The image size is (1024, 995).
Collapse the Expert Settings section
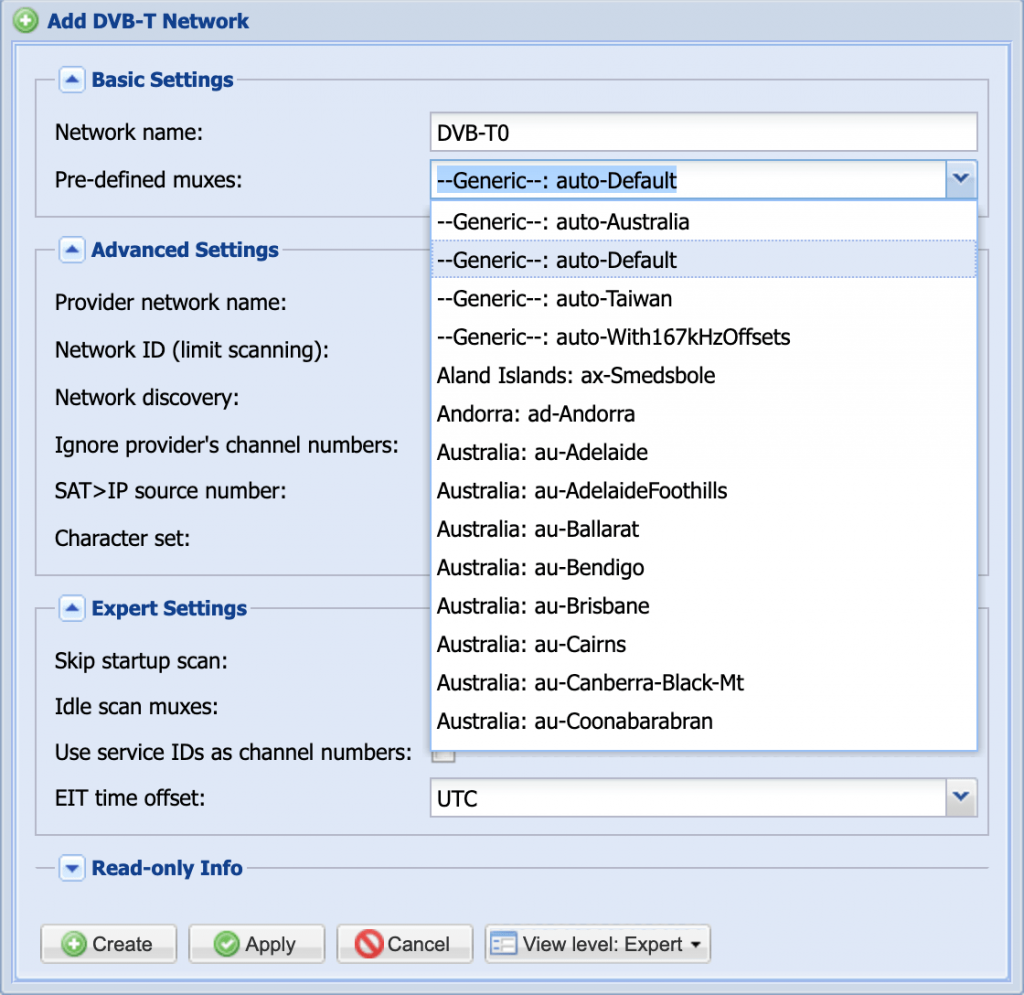(x=71, y=608)
